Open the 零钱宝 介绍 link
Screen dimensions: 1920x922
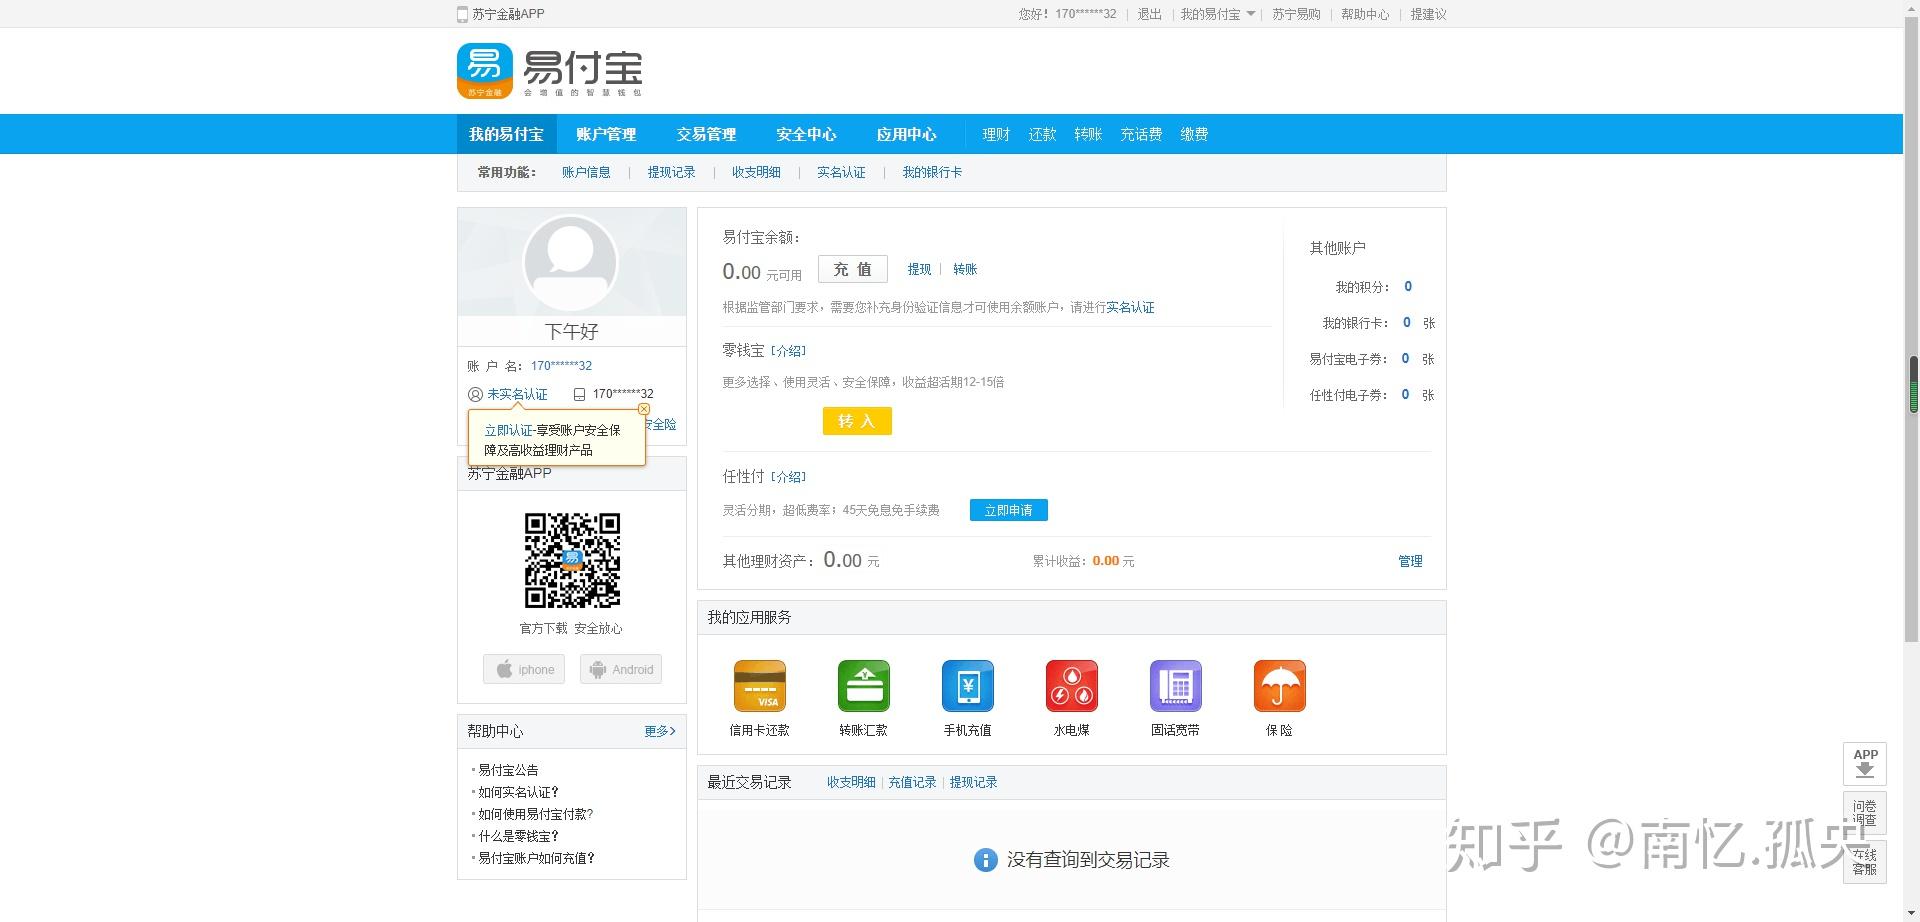tap(789, 351)
